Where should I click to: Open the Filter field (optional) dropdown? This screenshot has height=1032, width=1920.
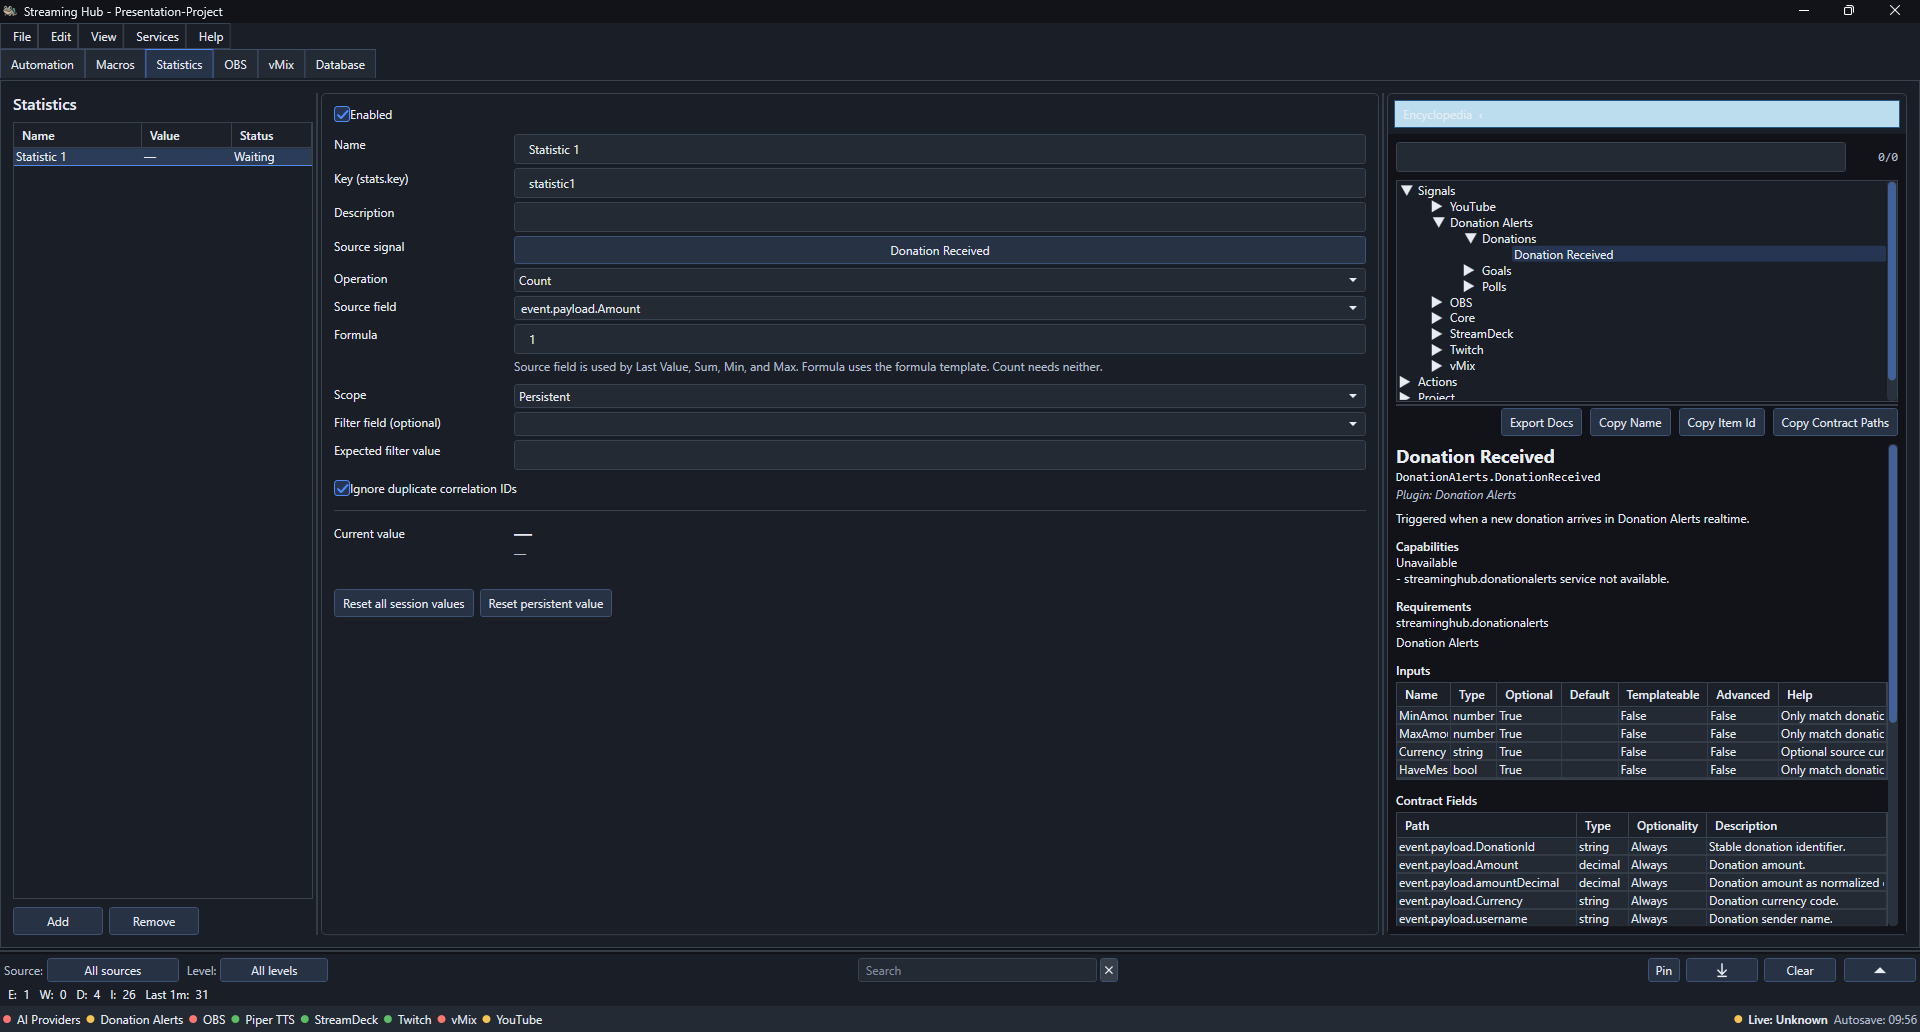coord(939,424)
